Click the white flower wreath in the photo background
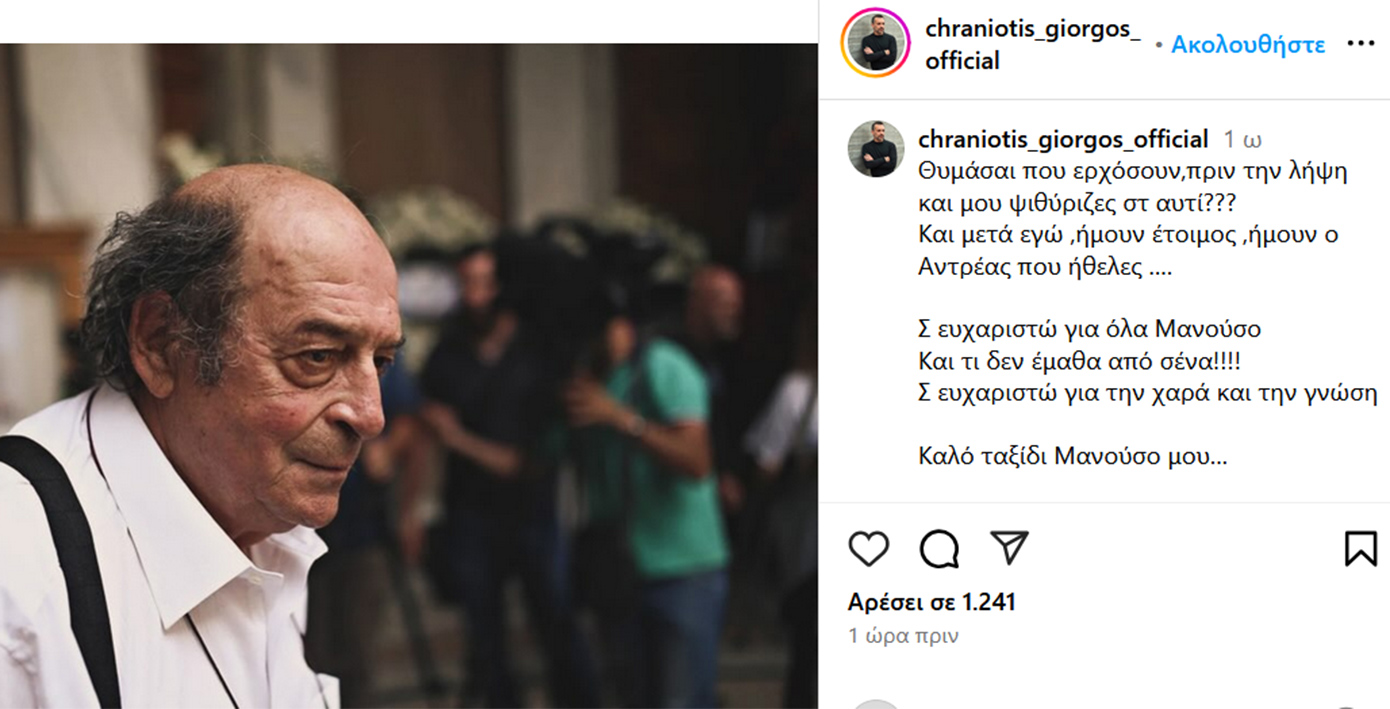Screen dimensions: 1390x709 pyautogui.click(x=430, y=220)
